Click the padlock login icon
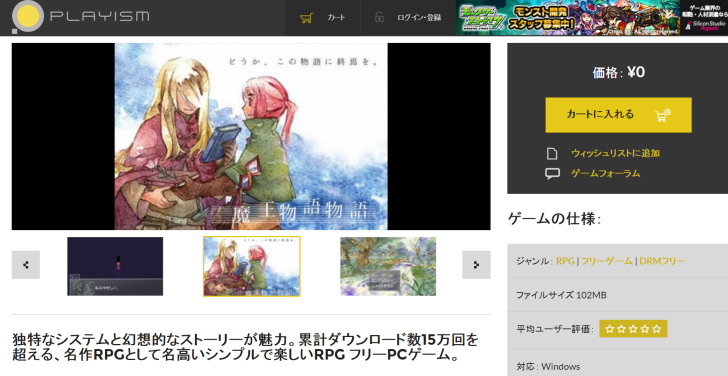 379,18
